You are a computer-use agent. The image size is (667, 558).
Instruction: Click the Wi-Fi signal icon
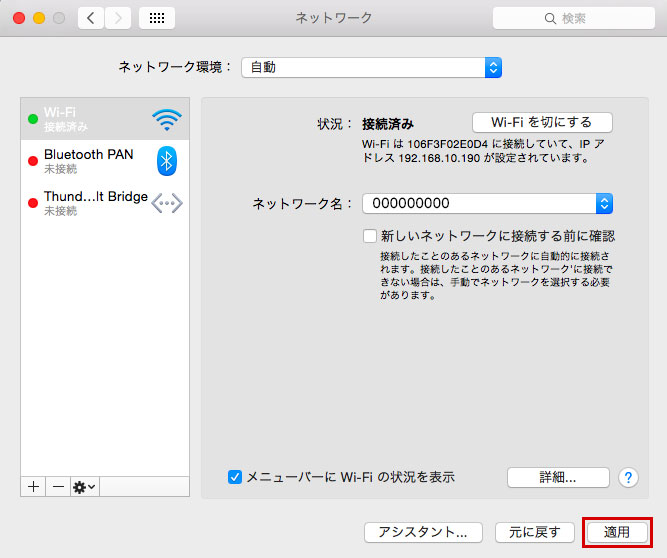pyautogui.click(x=167, y=120)
